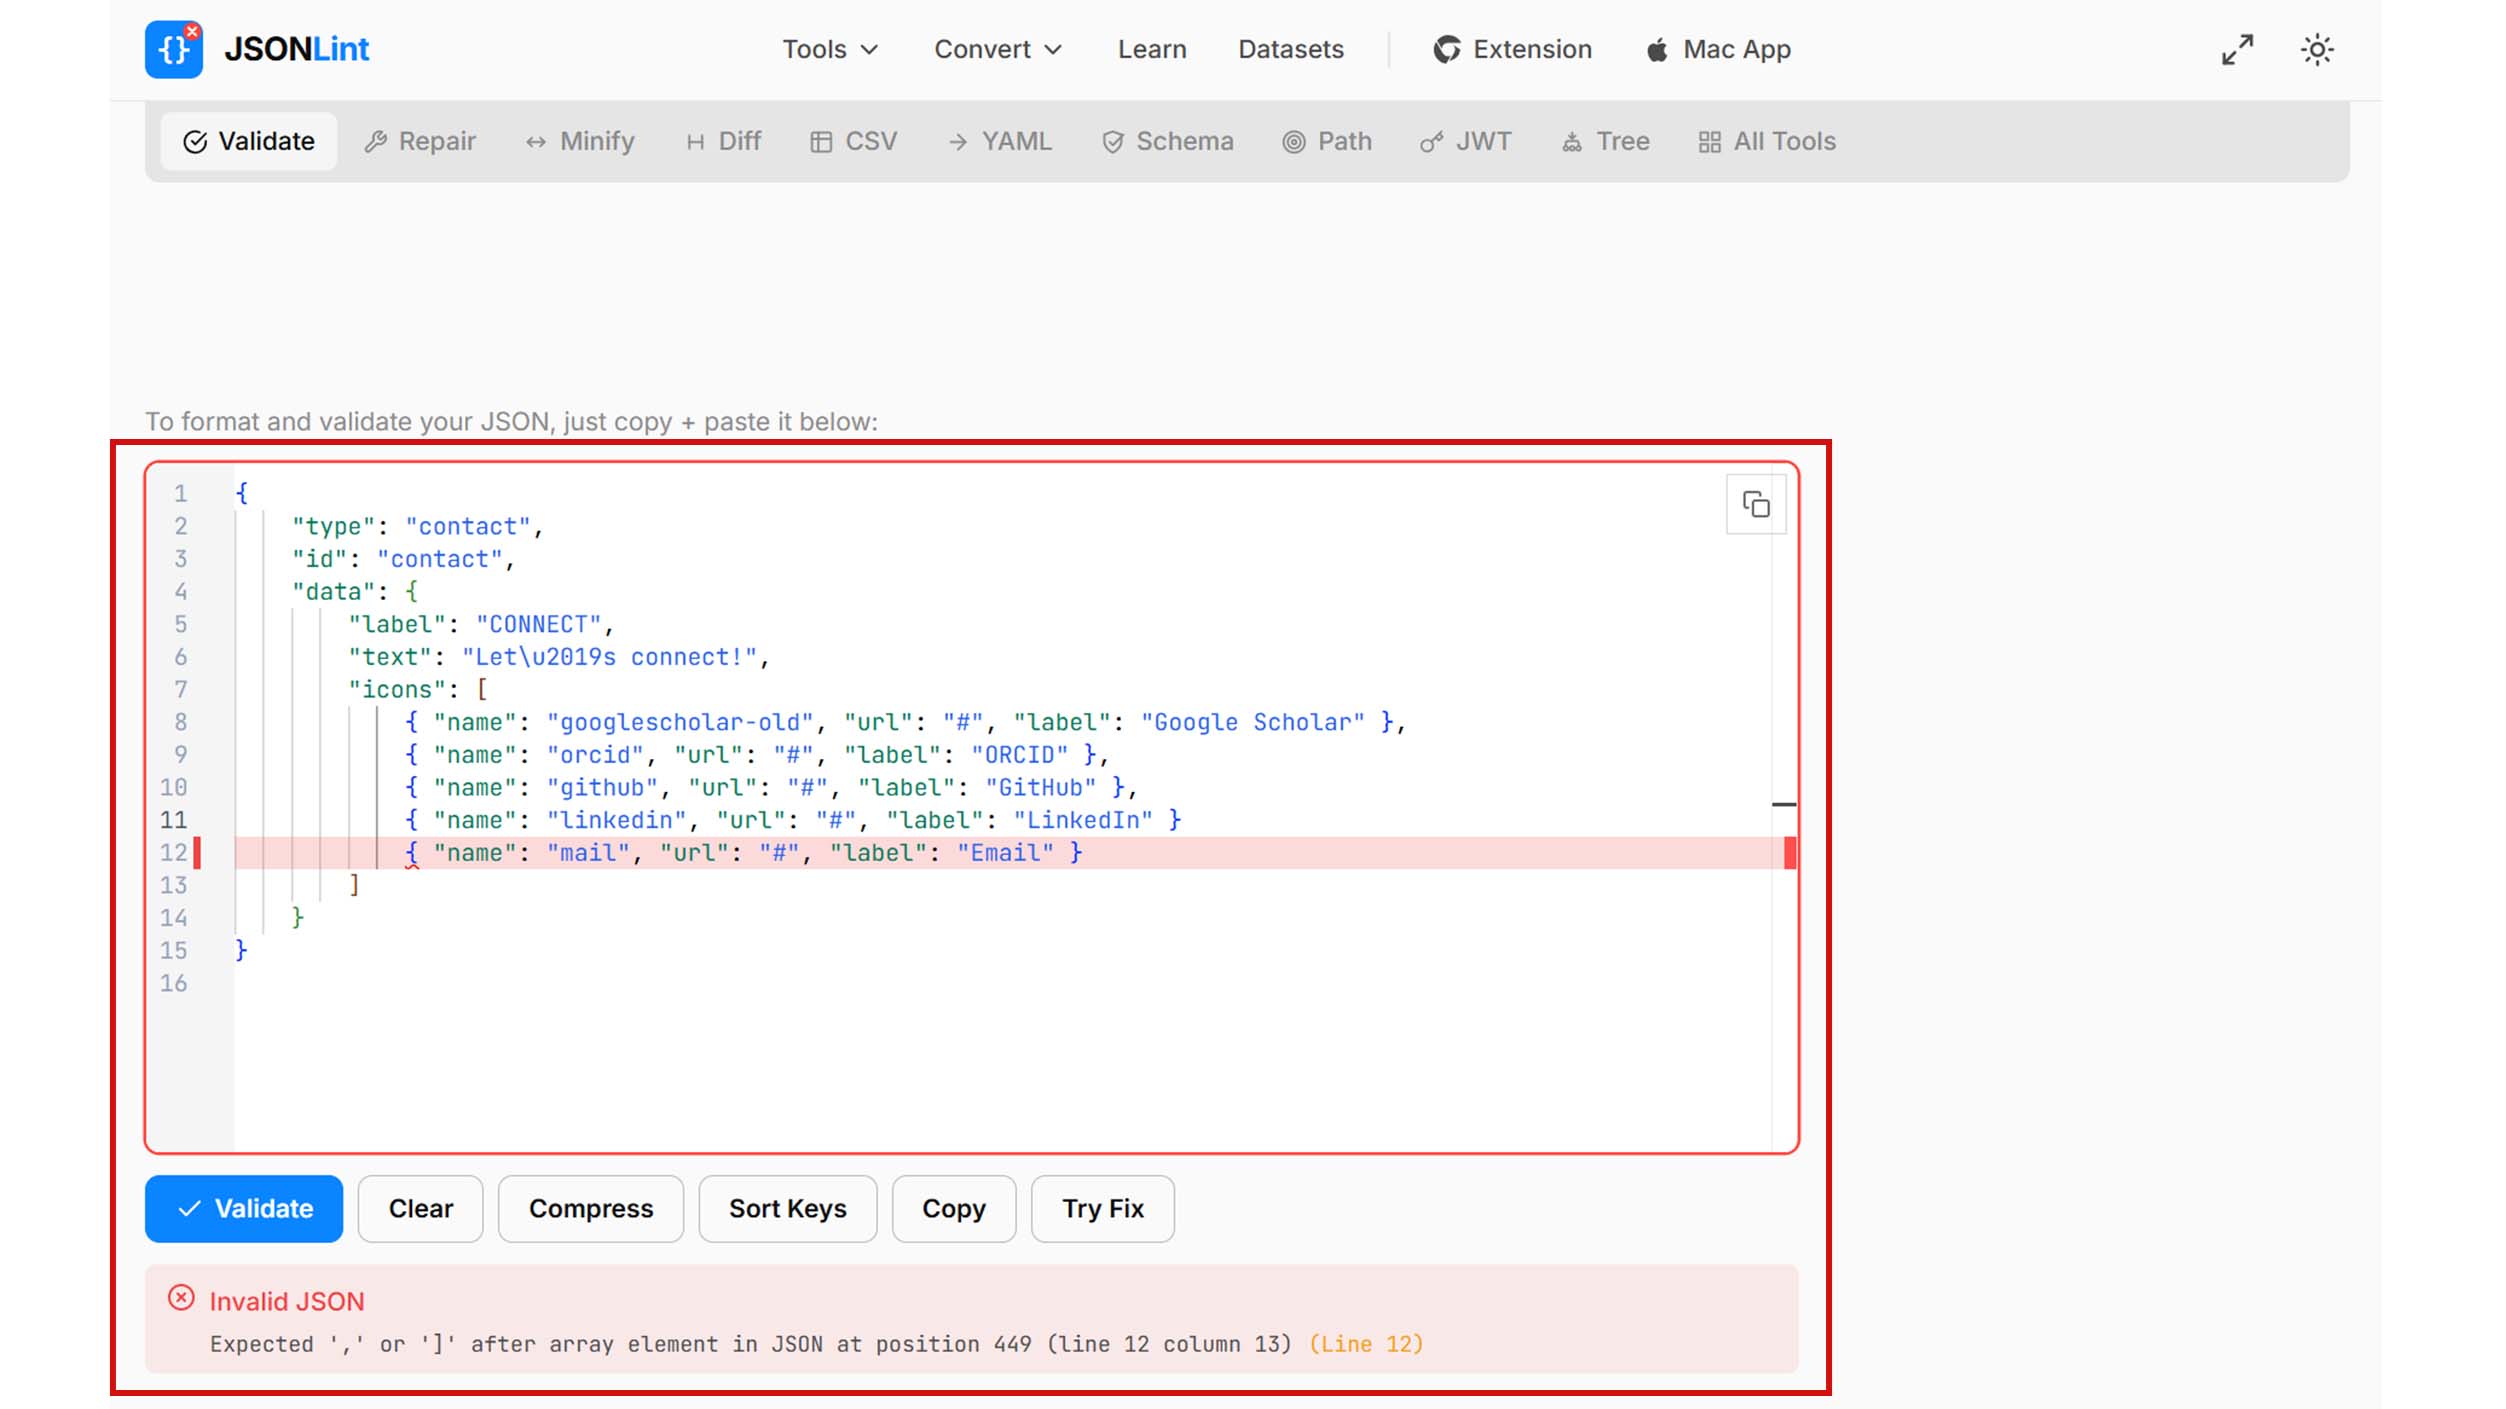Toggle light/dark theme sun icon

[x=2317, y=49]
